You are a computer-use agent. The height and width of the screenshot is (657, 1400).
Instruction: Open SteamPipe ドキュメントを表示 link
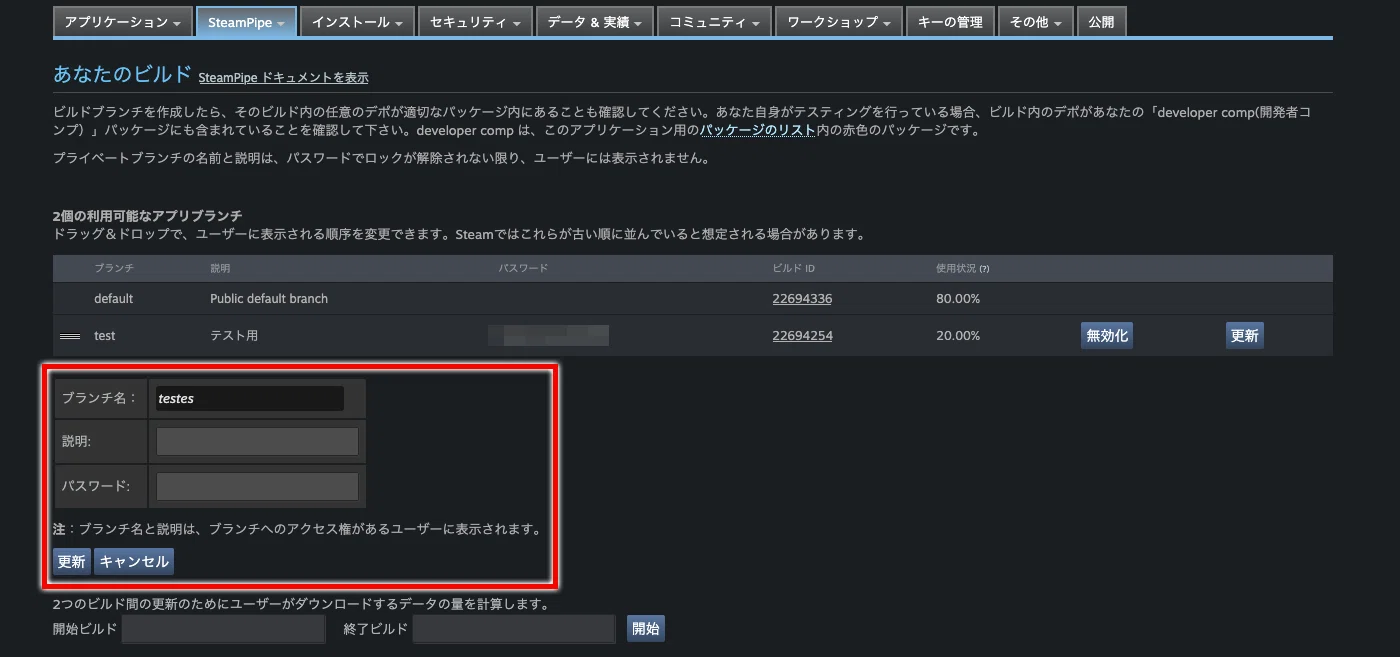(284, 77)
